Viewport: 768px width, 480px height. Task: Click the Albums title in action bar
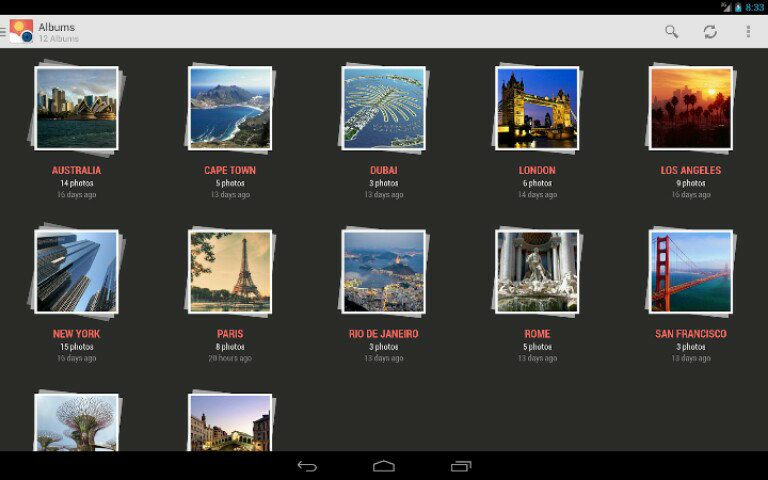coord(57,27)
